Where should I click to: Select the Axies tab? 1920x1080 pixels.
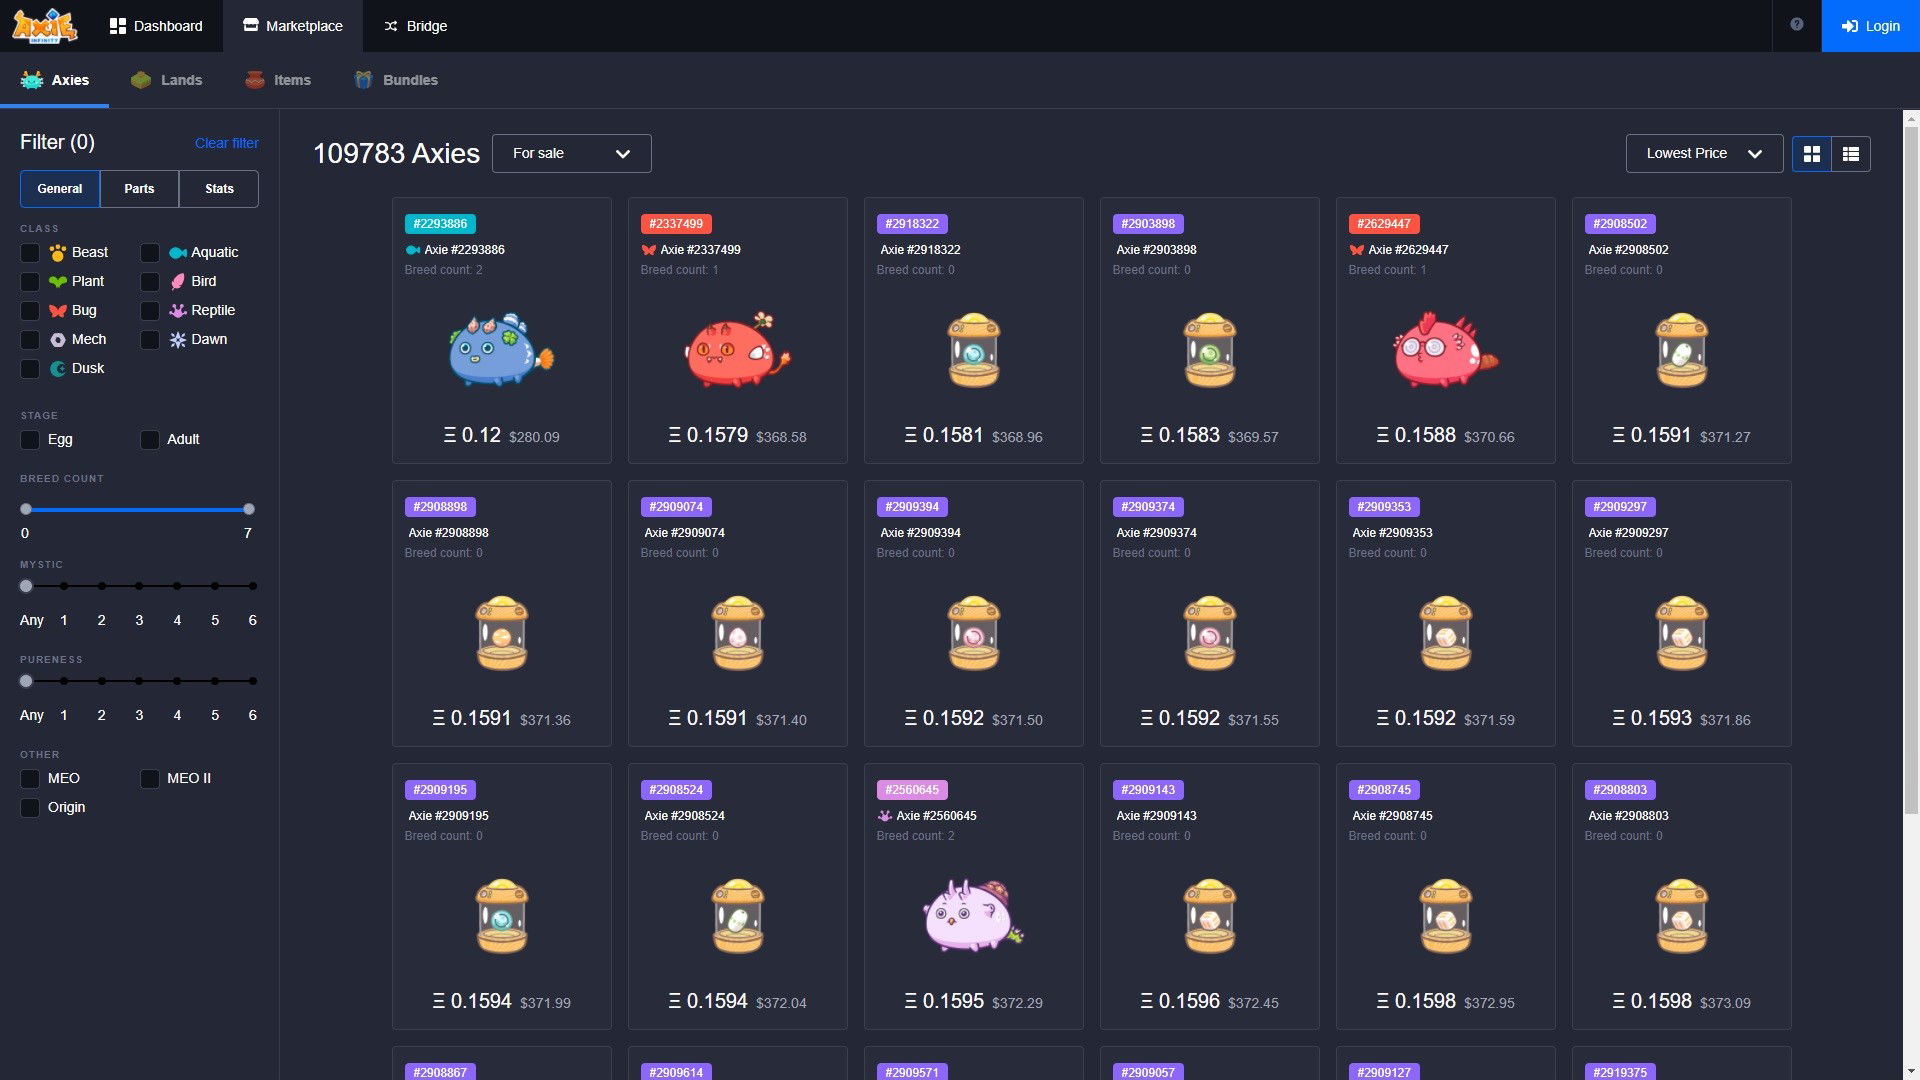tap(54, 80)
